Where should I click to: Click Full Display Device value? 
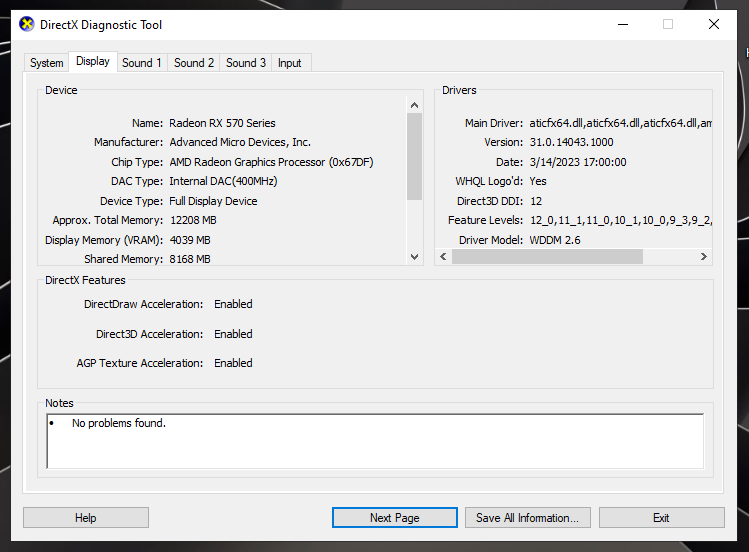213,201
